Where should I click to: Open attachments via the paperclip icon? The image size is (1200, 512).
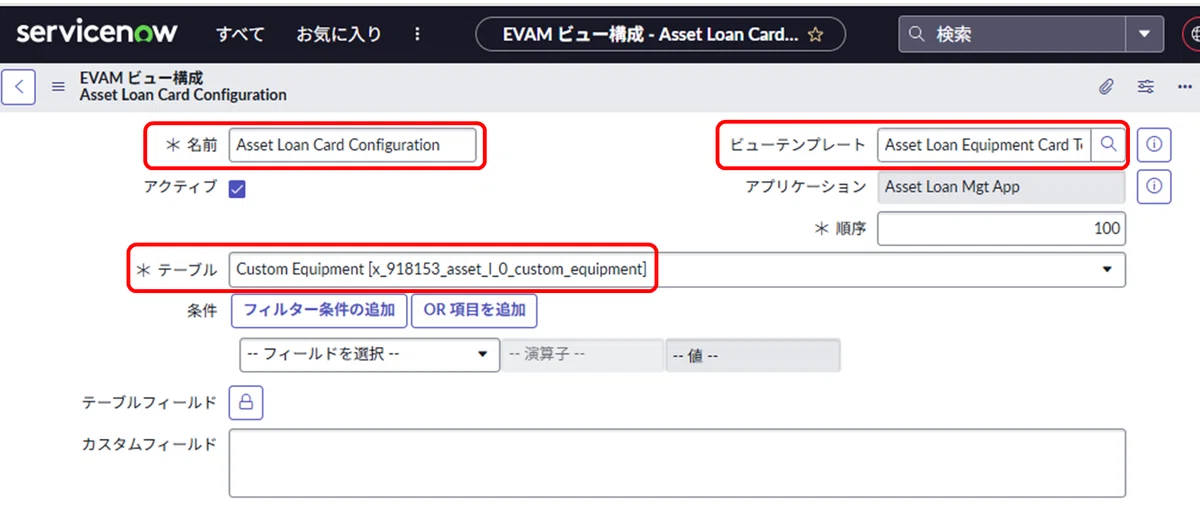coord(1105,86)
